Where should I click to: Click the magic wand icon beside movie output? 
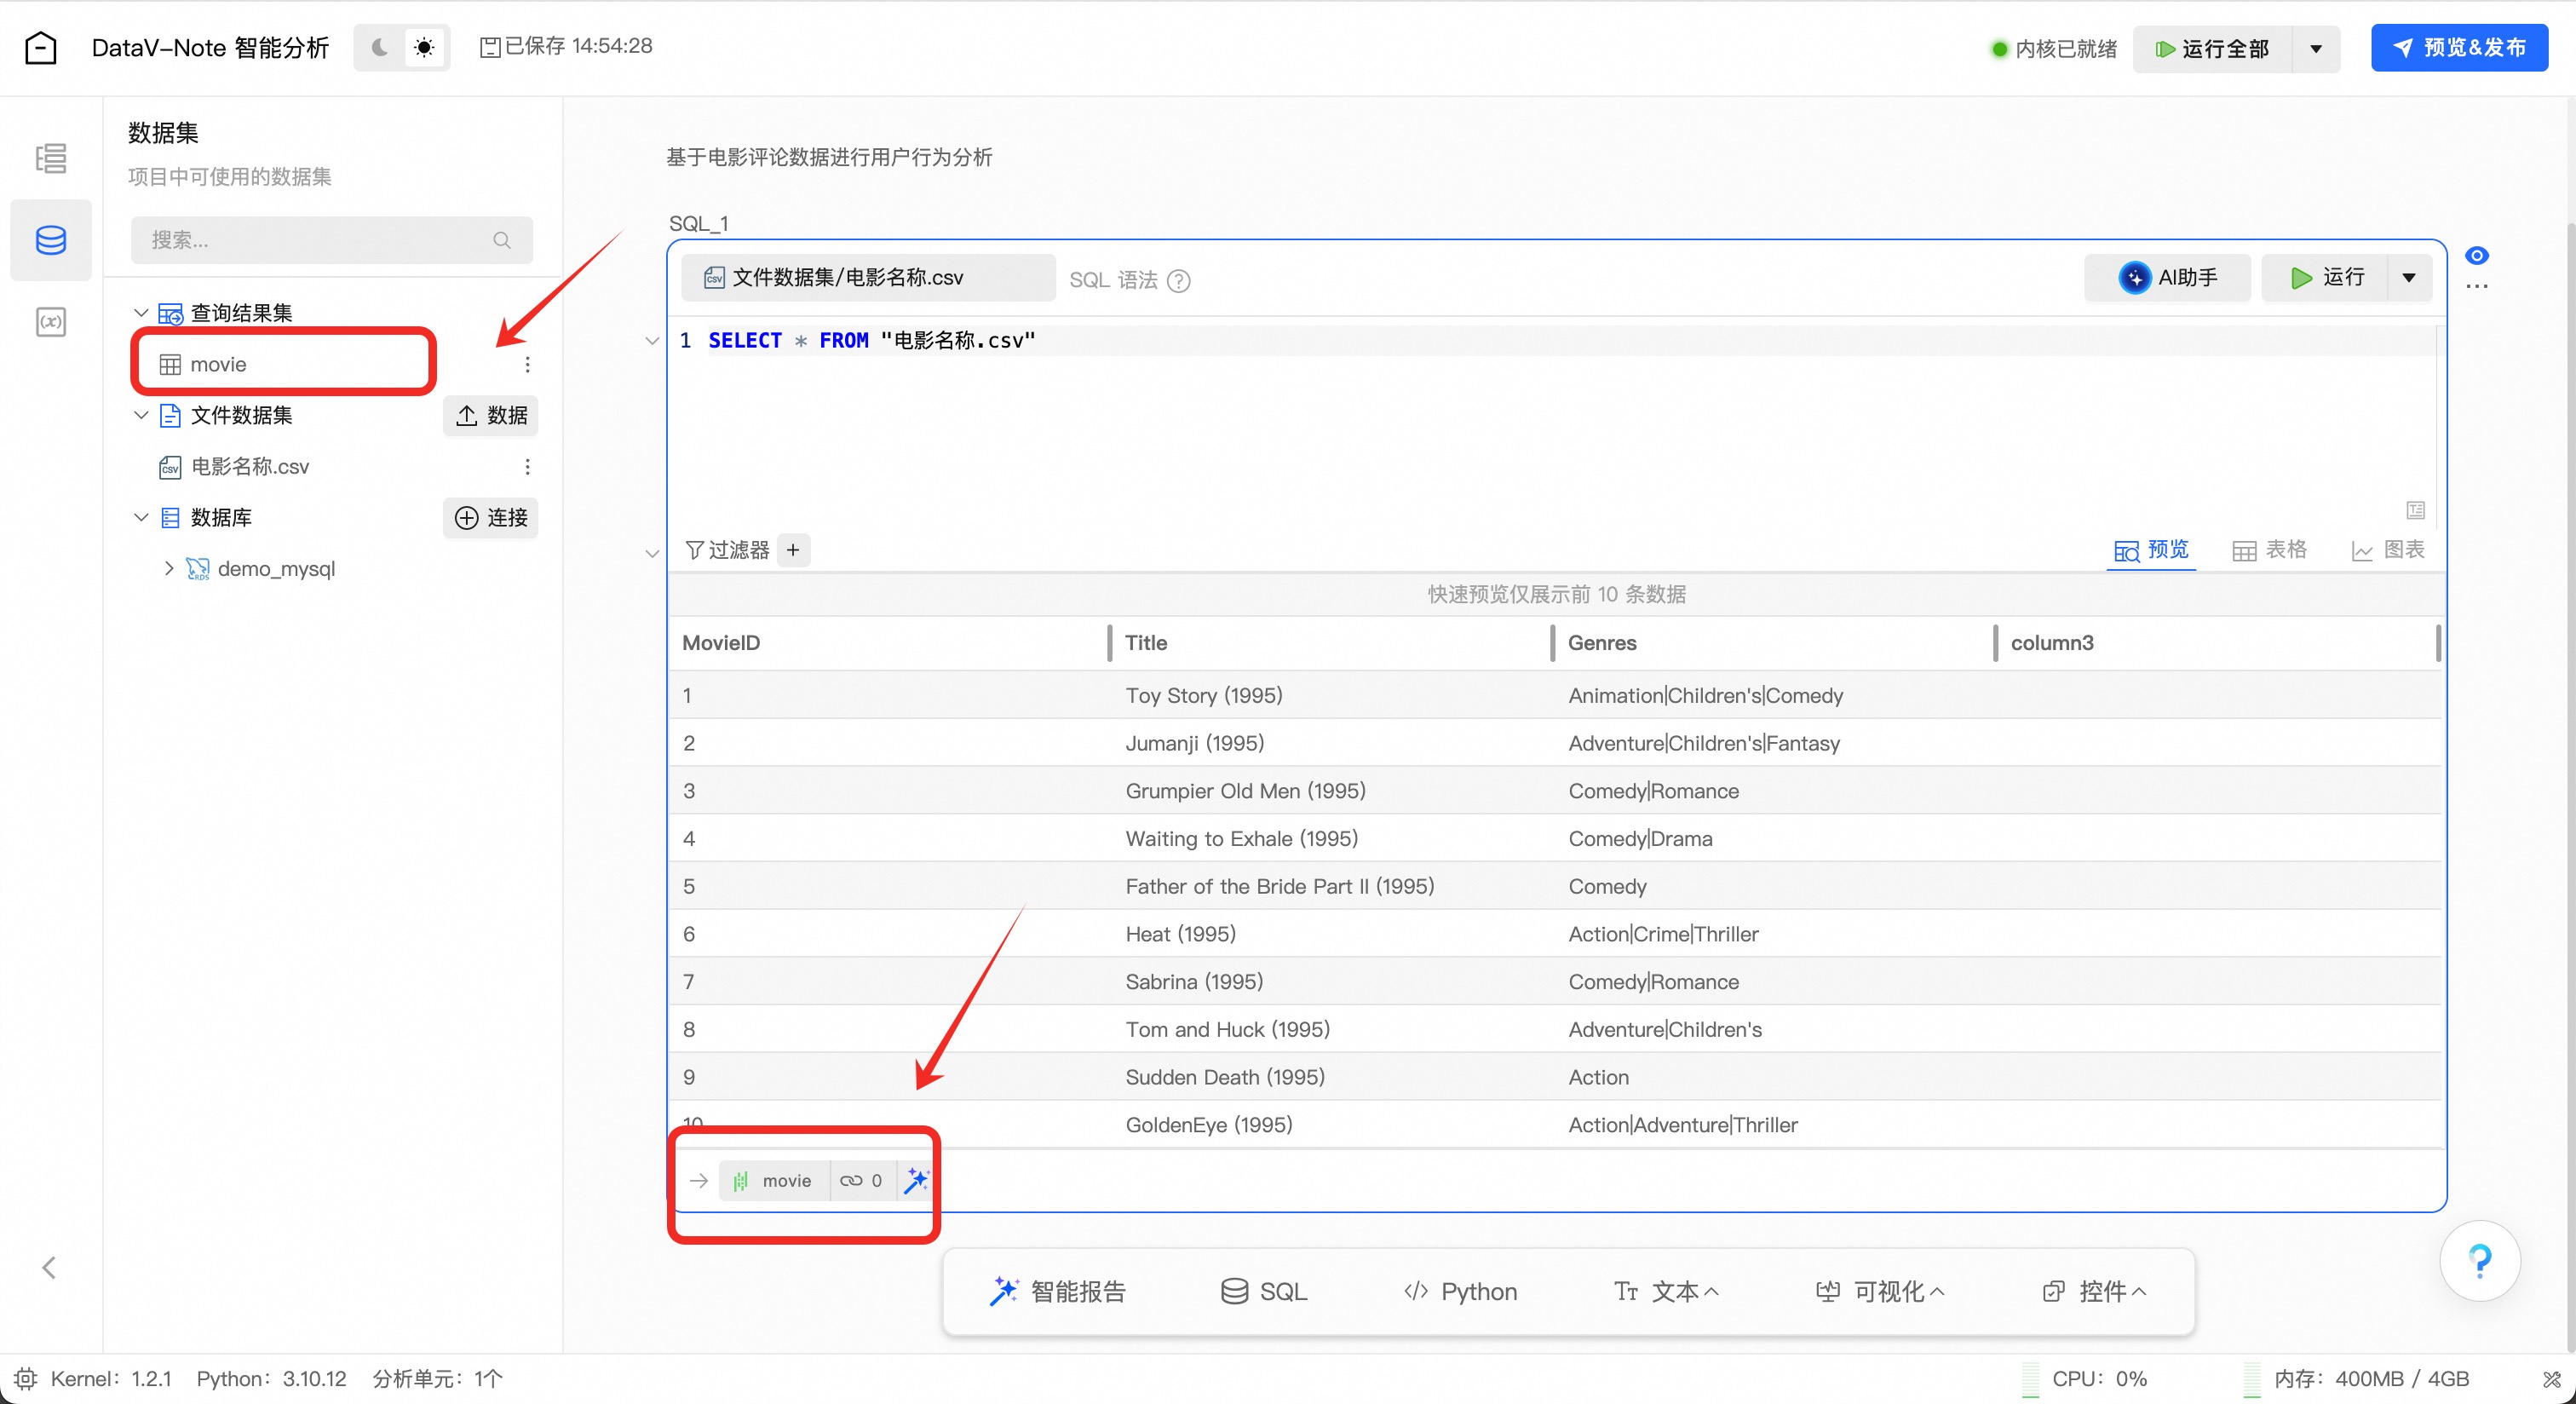[916, 1180]
